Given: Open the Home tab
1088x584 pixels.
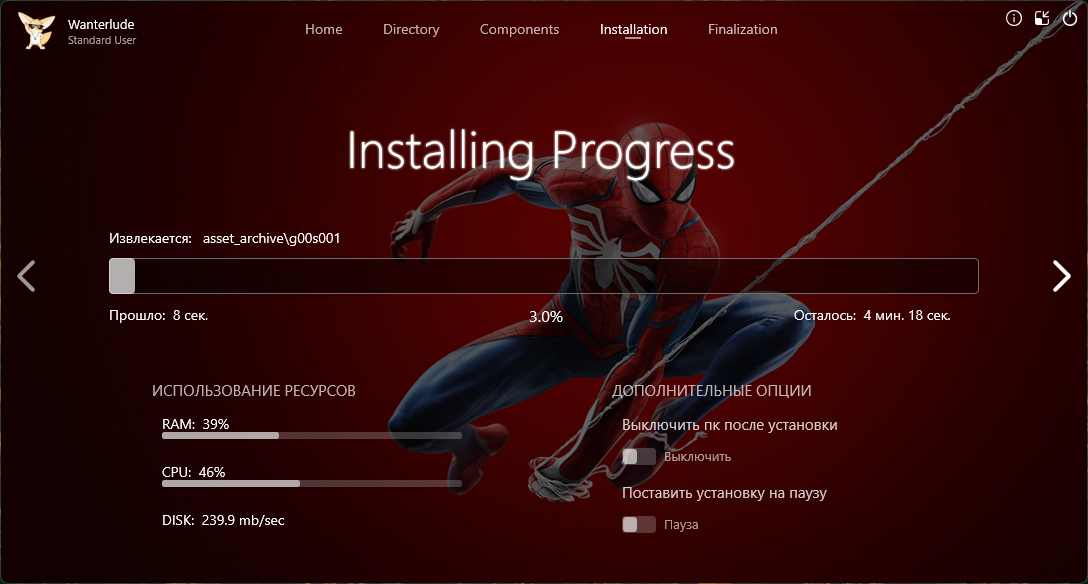Looking at the screenshot, I should 323,29.
